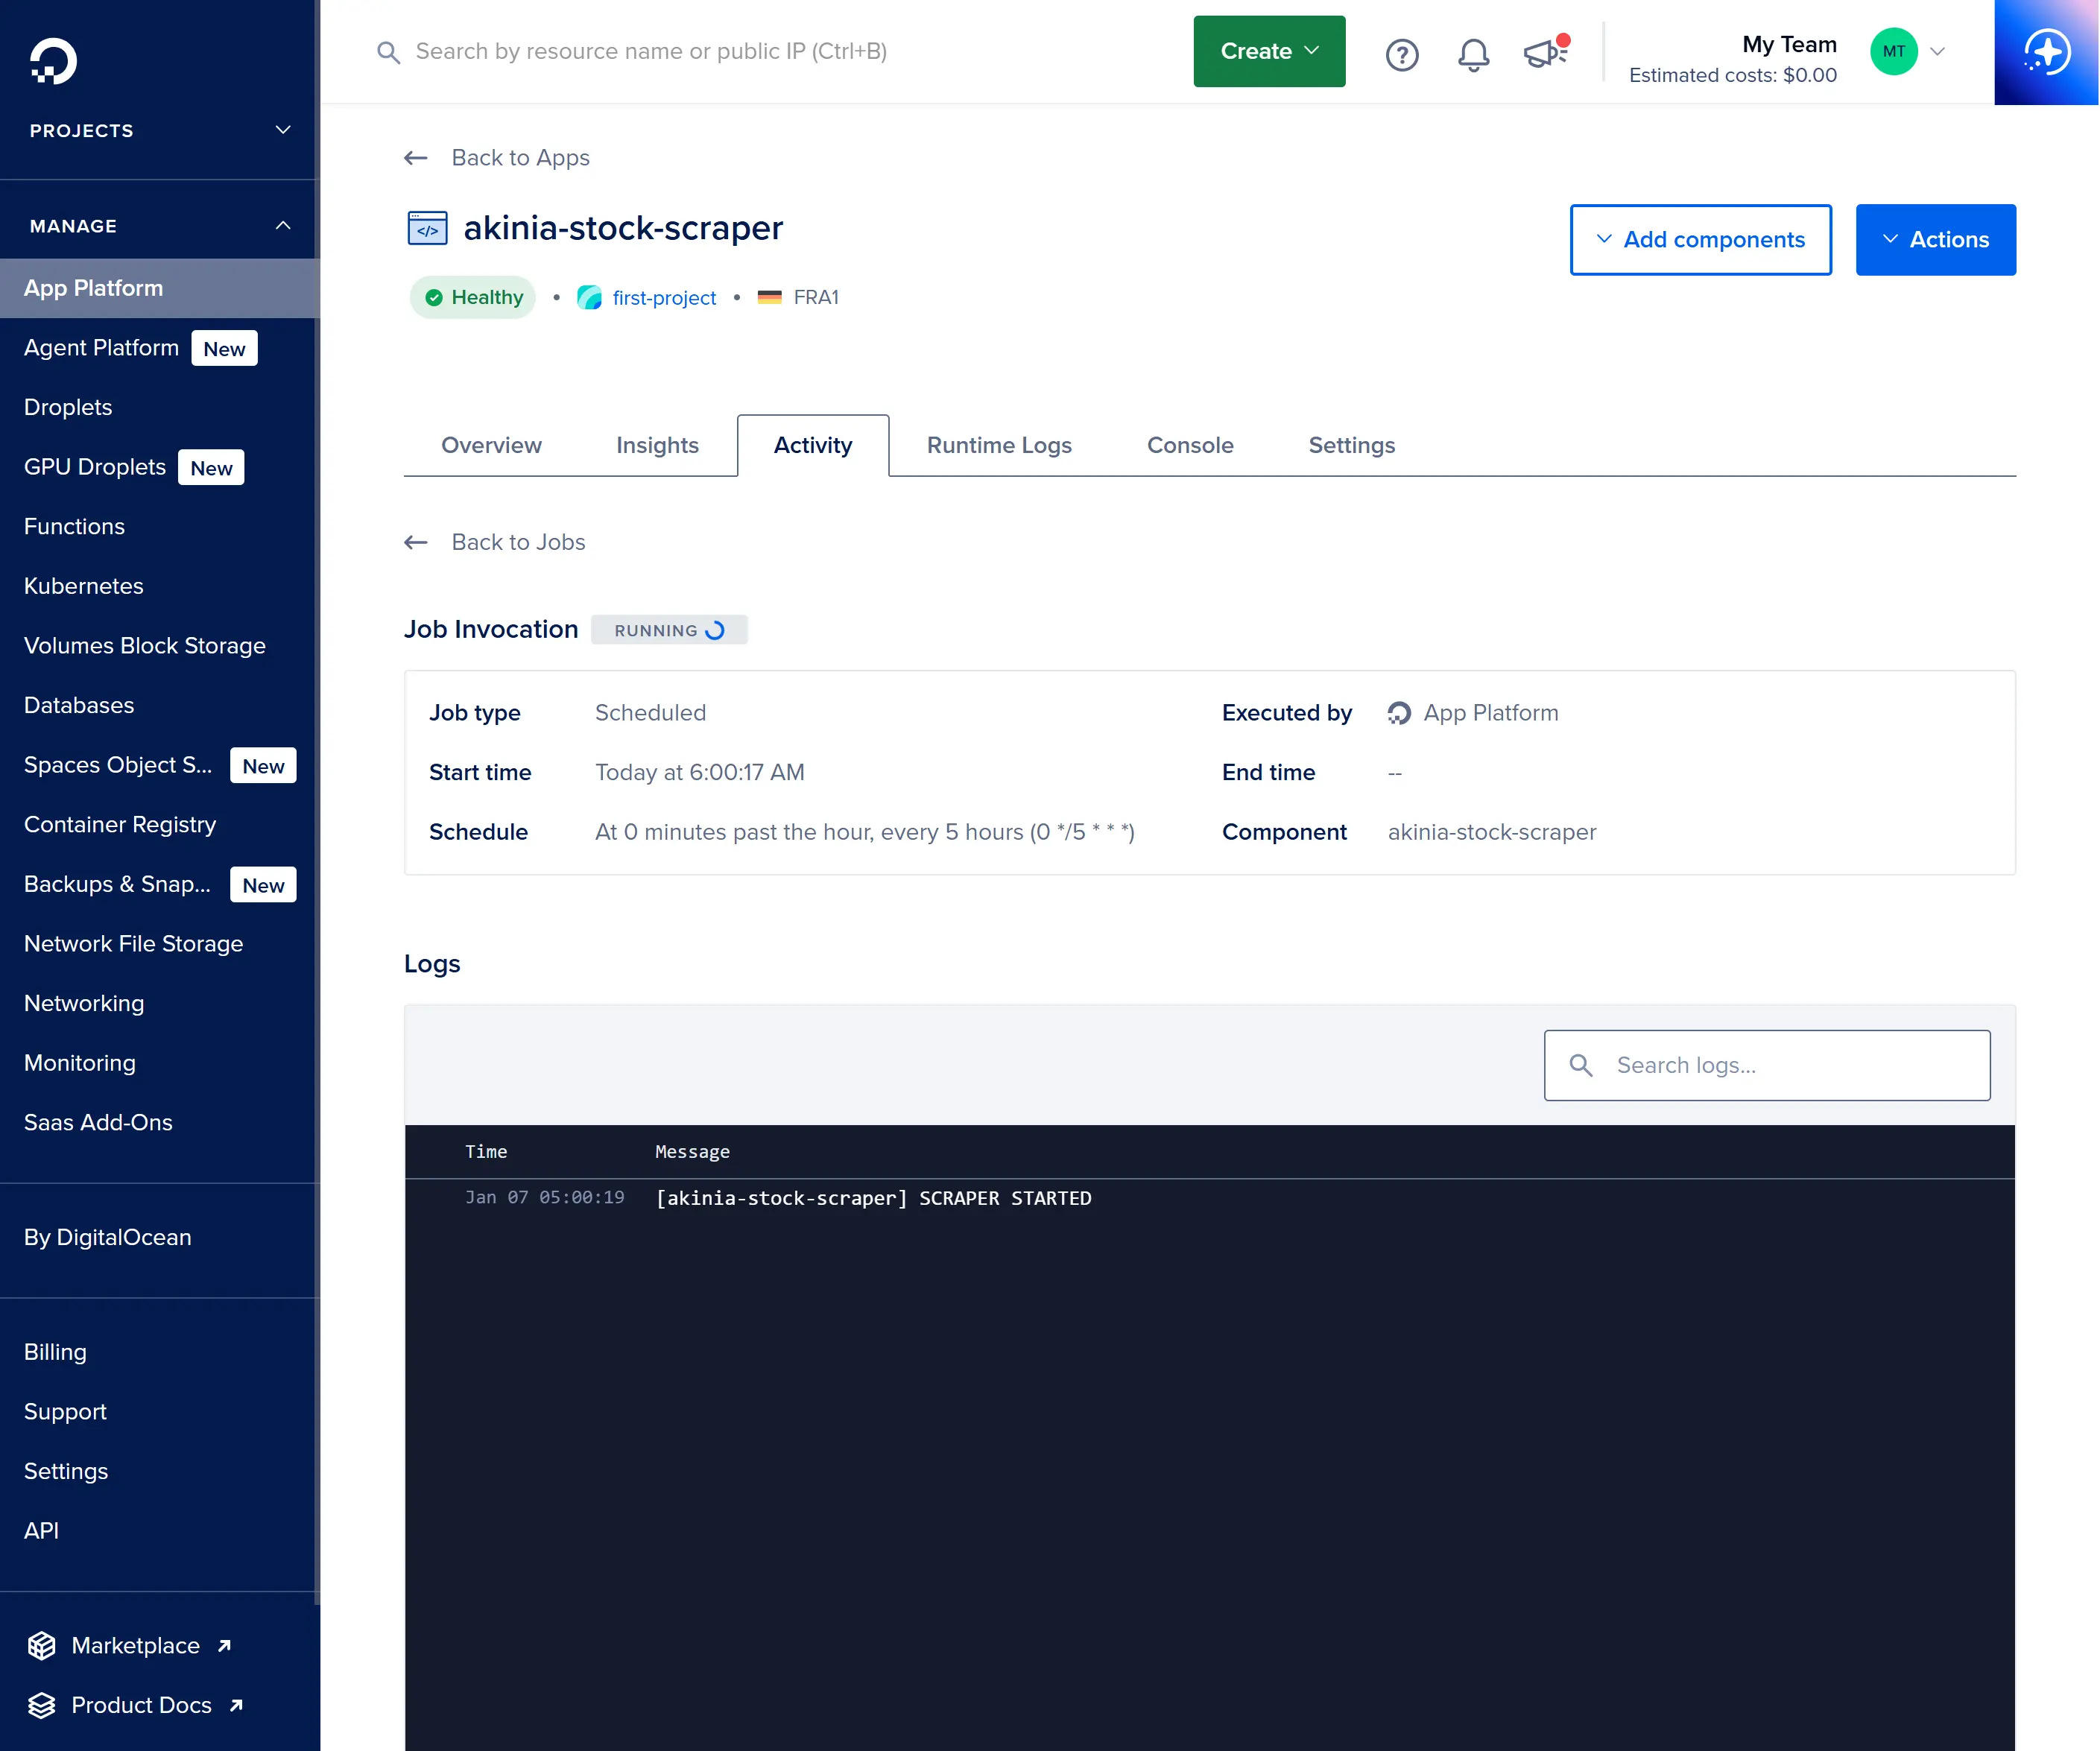This screenshot has height=1751, width=2100.
Task: Click the Healthy status check icon
Action: [434, 297]
